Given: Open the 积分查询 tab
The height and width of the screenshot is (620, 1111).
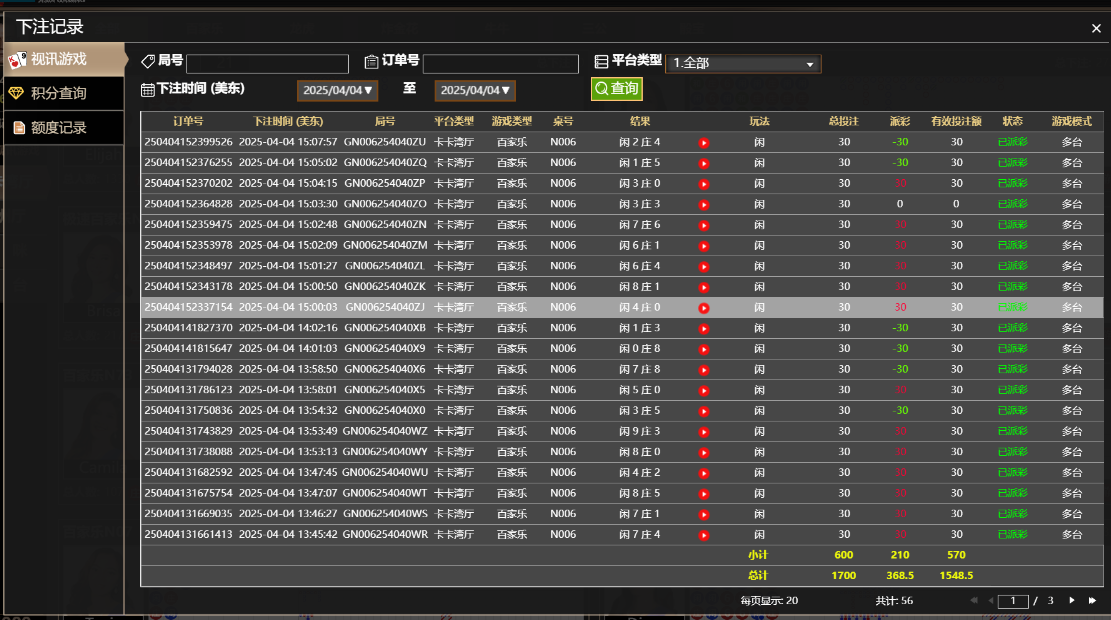Looking at the screenshot, I should (x=62, y=94).
